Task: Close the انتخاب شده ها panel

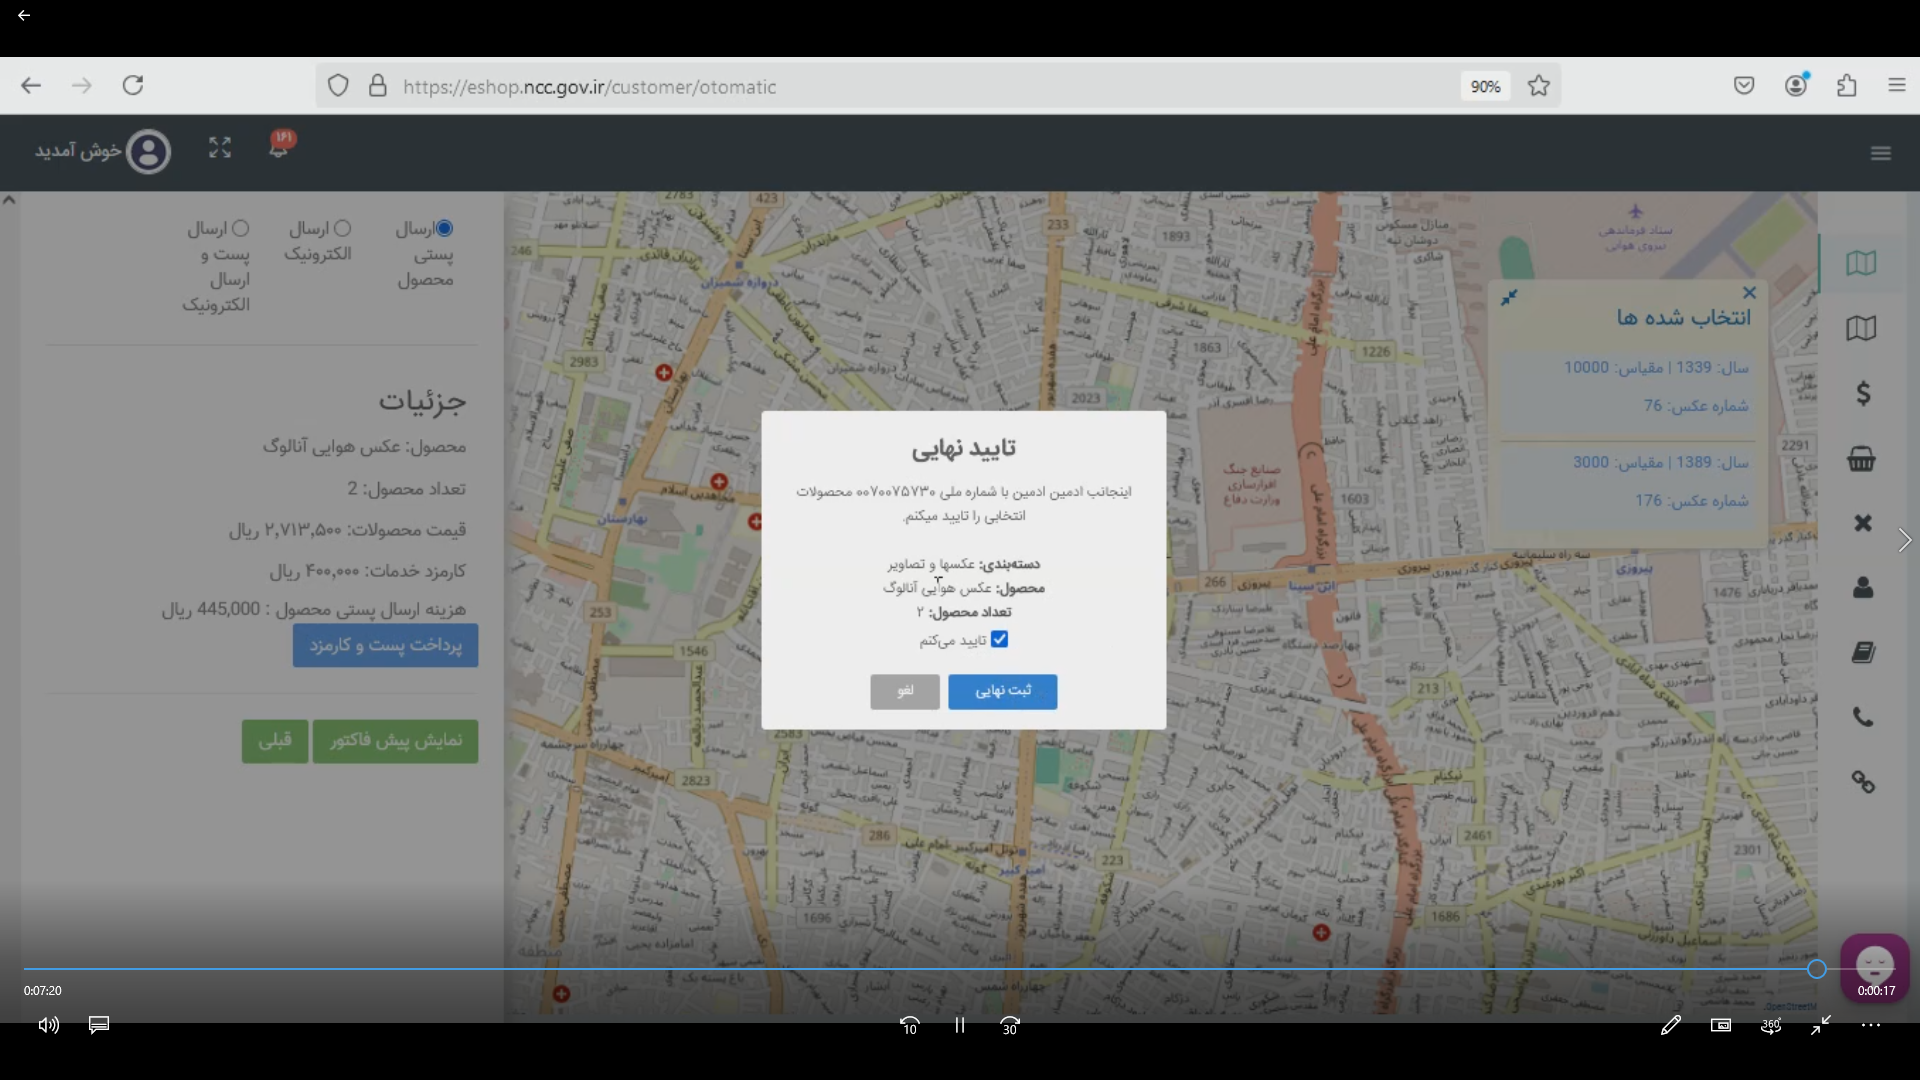Action: [x=1749, y=293]
